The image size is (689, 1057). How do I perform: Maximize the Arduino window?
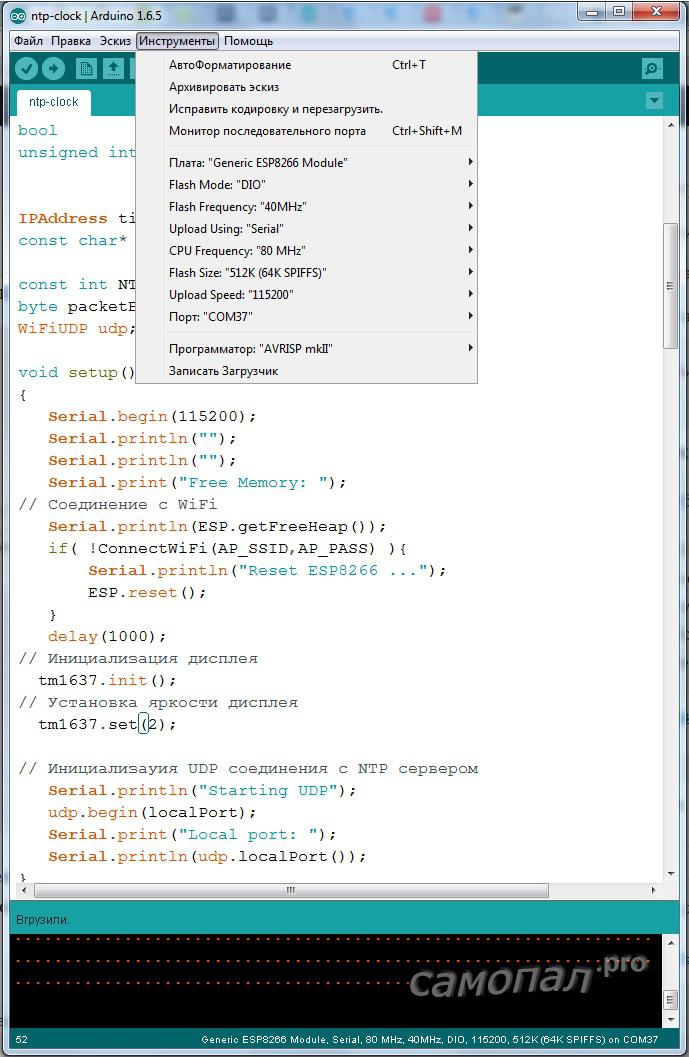click(x=619, y=11)
